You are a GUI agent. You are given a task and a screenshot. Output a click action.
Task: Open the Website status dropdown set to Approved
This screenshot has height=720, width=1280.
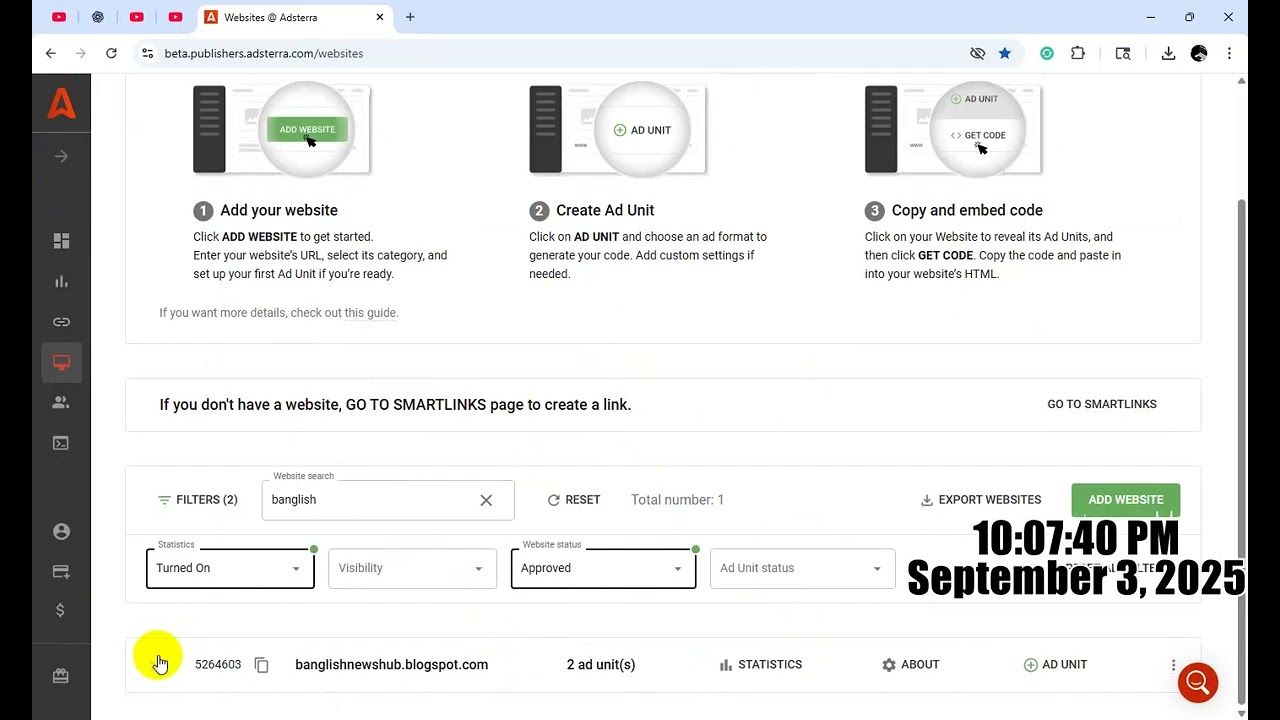(x=603, y=568)
